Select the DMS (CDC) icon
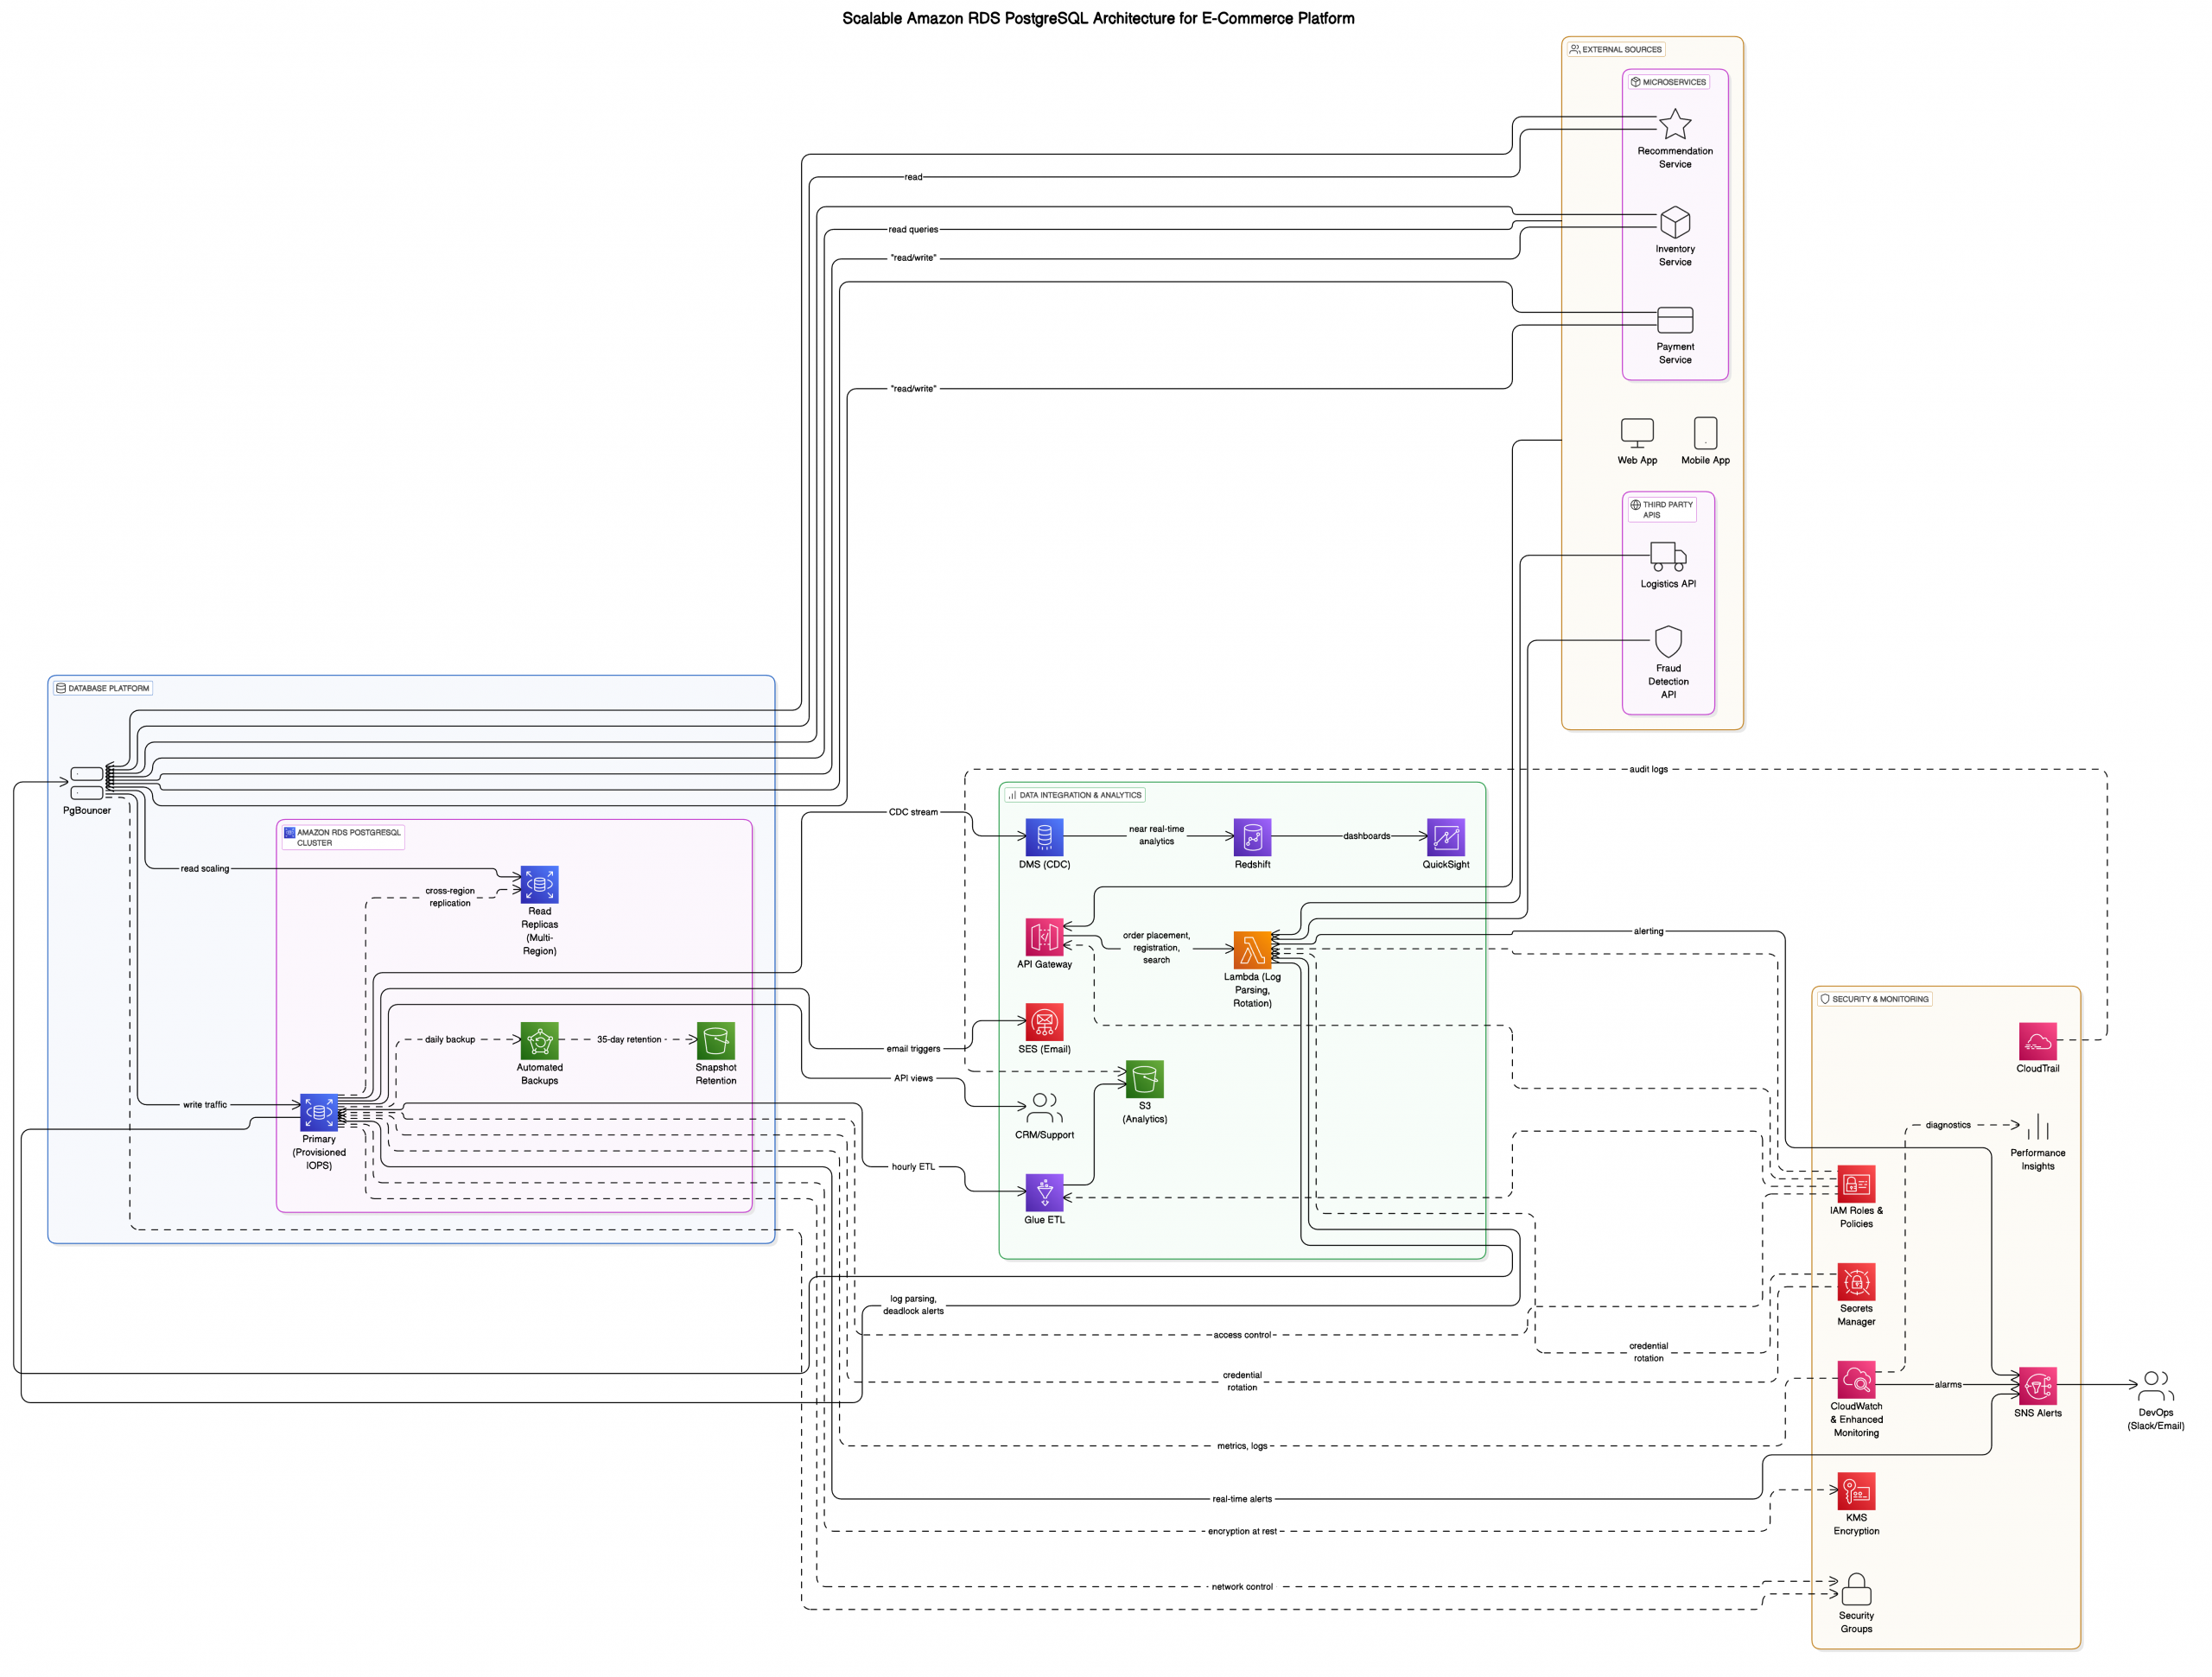 [x=1043, y=838]
